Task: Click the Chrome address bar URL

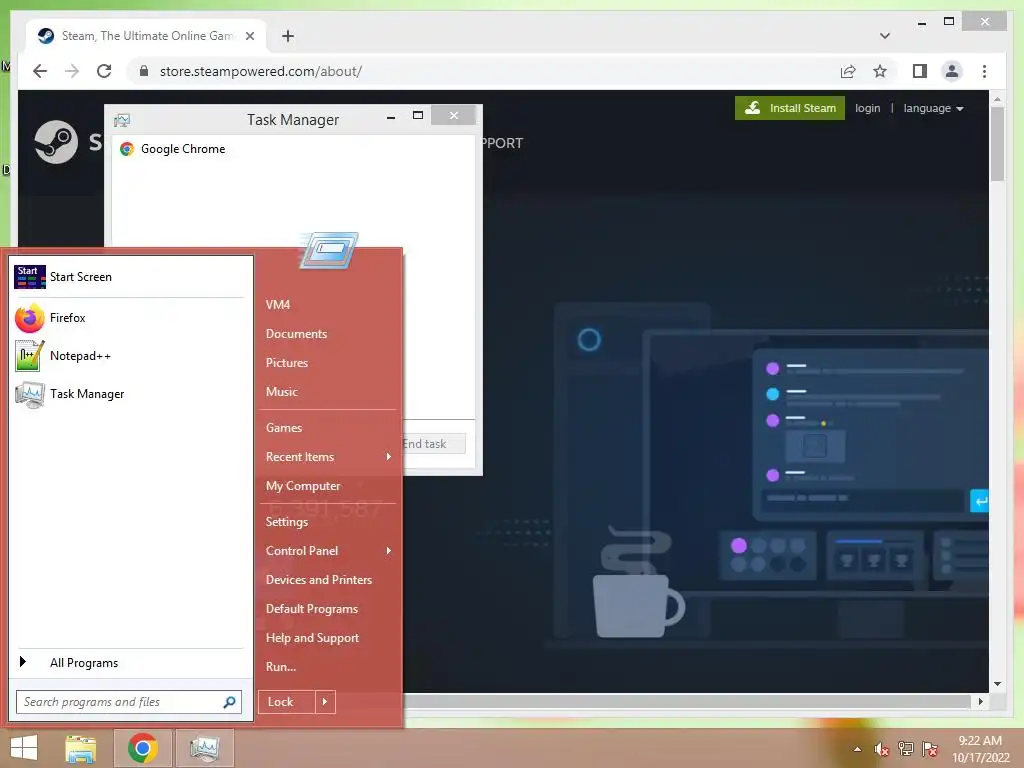Action: tap(261, 71)
